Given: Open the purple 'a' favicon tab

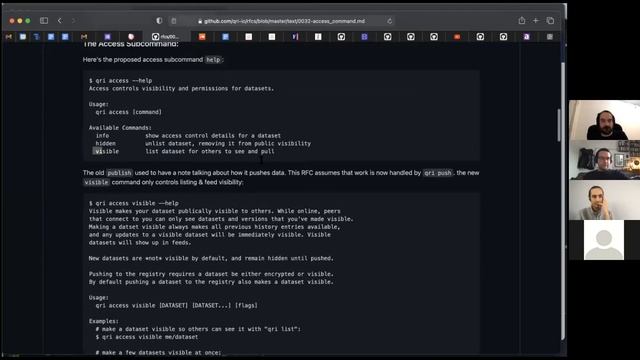Looking at the screenshot, I should pyautogui.click(x=527, y=37).
